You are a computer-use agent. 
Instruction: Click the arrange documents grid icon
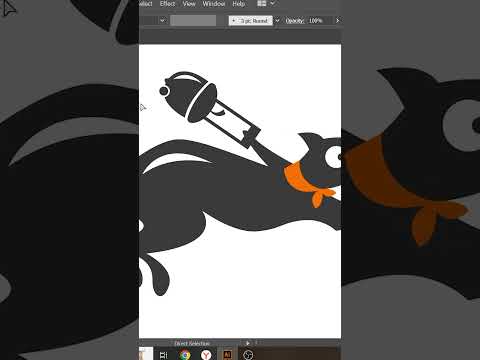[x=262, y=4]
